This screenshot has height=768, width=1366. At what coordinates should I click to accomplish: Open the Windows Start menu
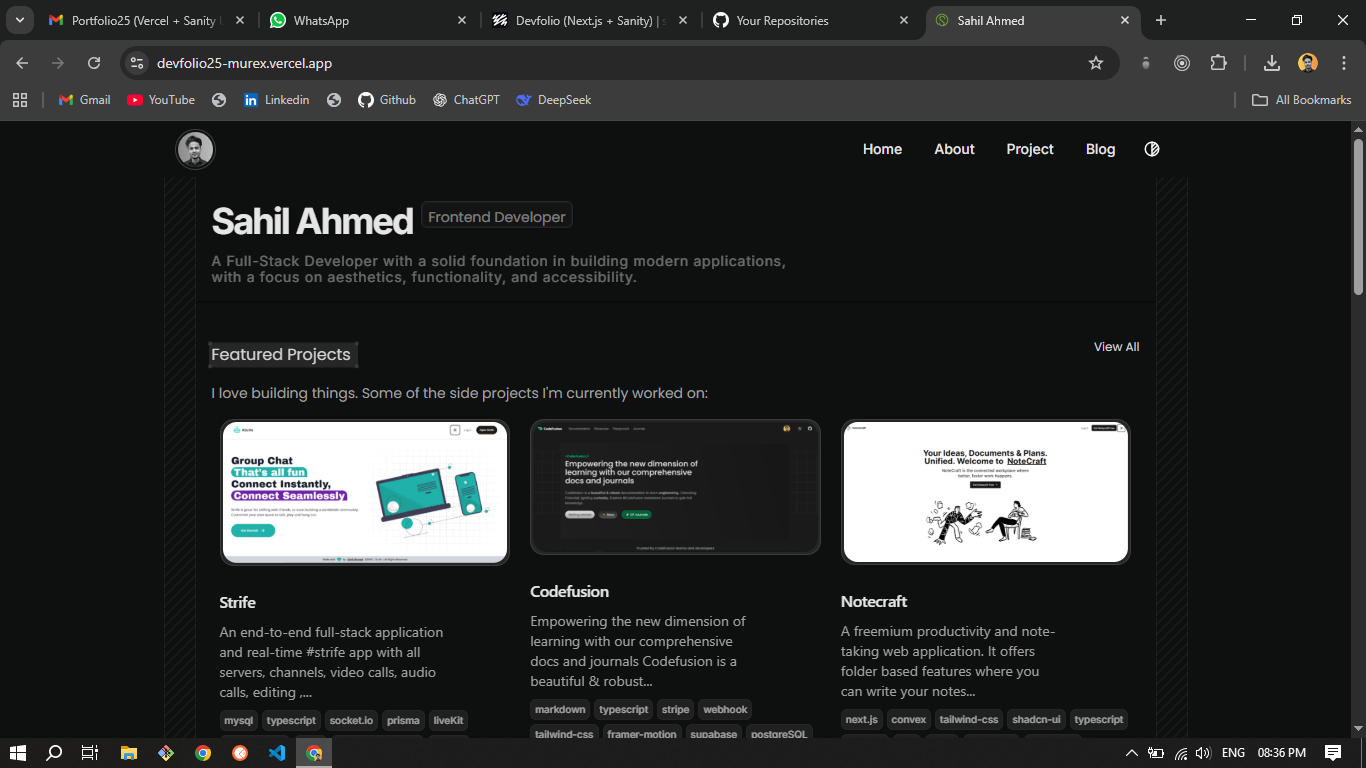[x=18, y=753]
